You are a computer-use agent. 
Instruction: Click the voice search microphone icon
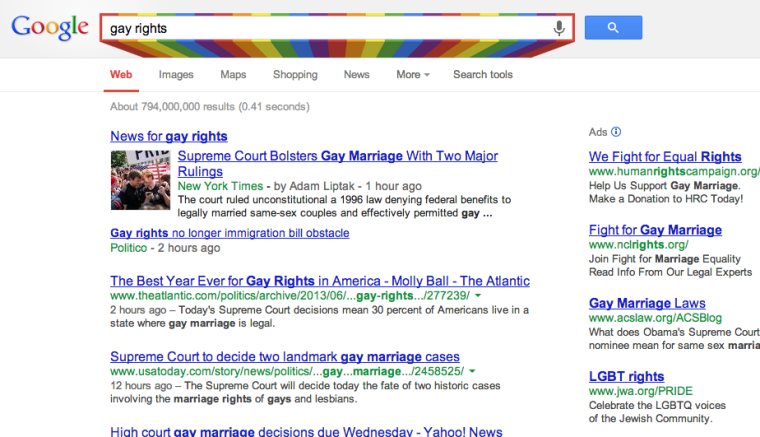point(559,28)
